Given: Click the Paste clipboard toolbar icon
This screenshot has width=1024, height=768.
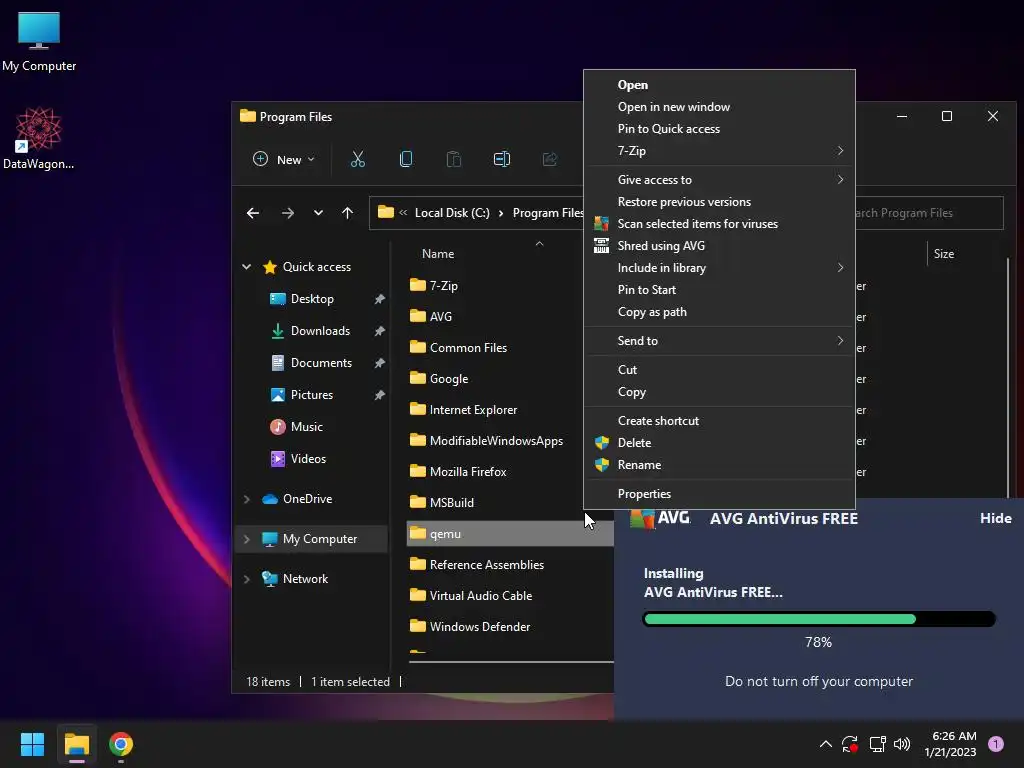Looking at the screenshot, I should click(x=454, y=159).
